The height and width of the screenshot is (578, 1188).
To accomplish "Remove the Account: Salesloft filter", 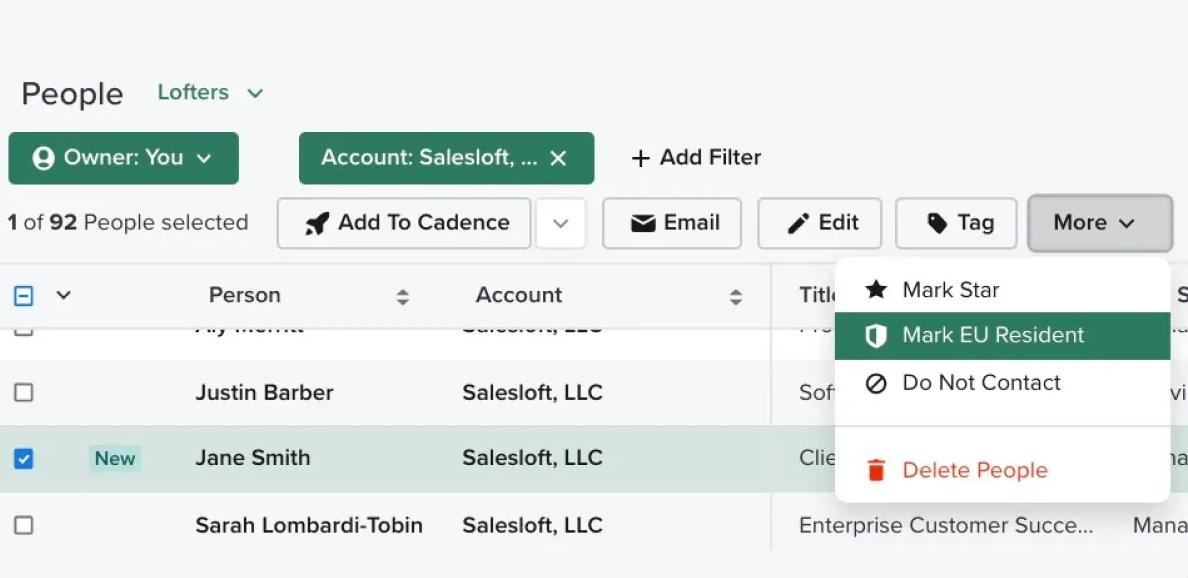I will pos(558,158).
